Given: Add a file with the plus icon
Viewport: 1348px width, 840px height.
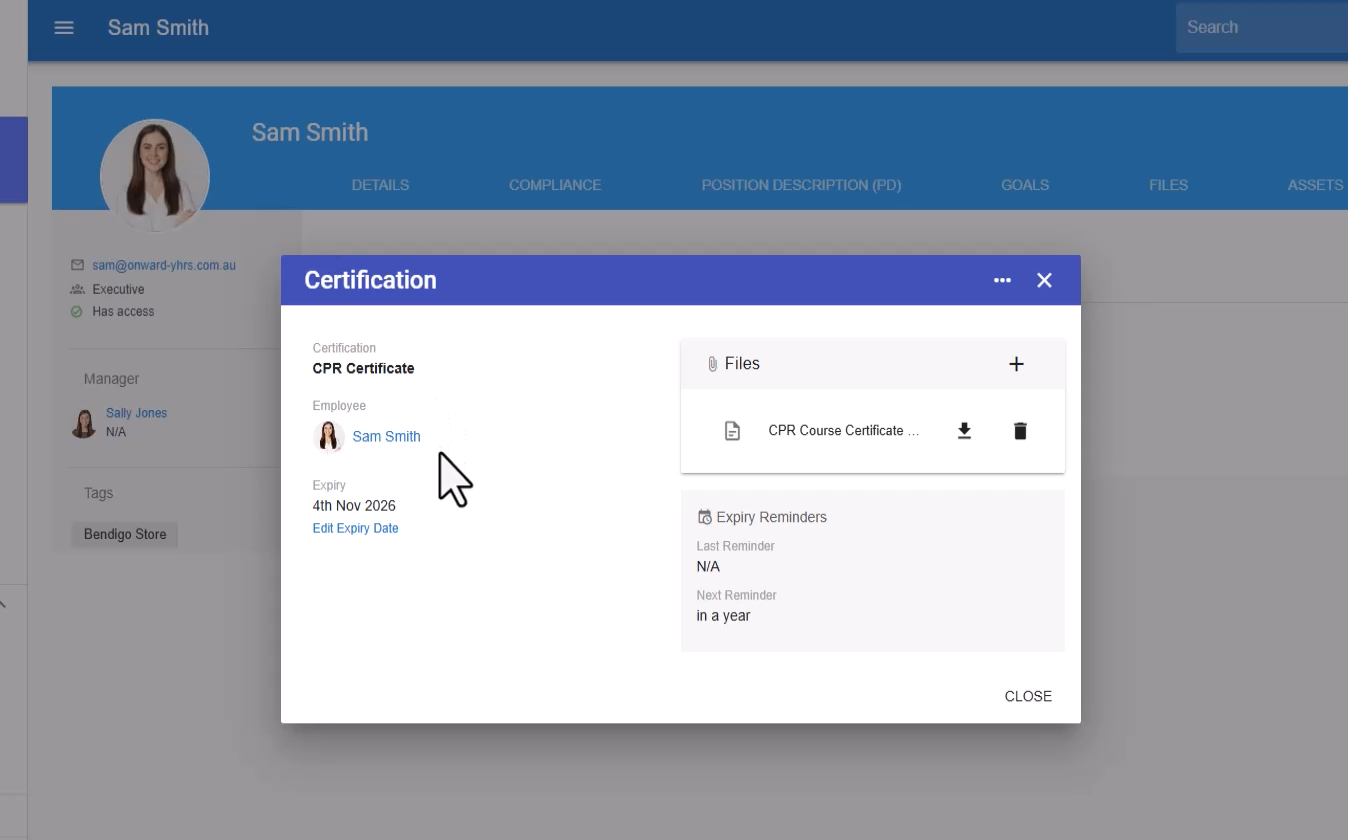Looking at the screenshot, I should tap(1016, 364).
